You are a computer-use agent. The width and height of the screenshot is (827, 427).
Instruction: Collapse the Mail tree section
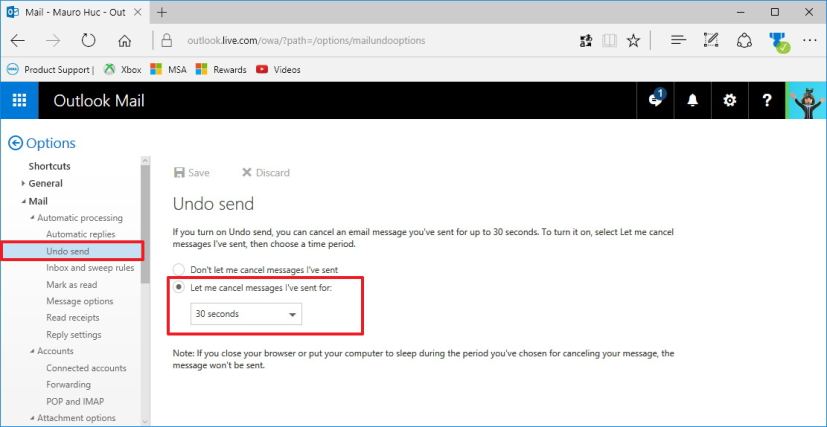pyautogui.click(x=23, y=201)
